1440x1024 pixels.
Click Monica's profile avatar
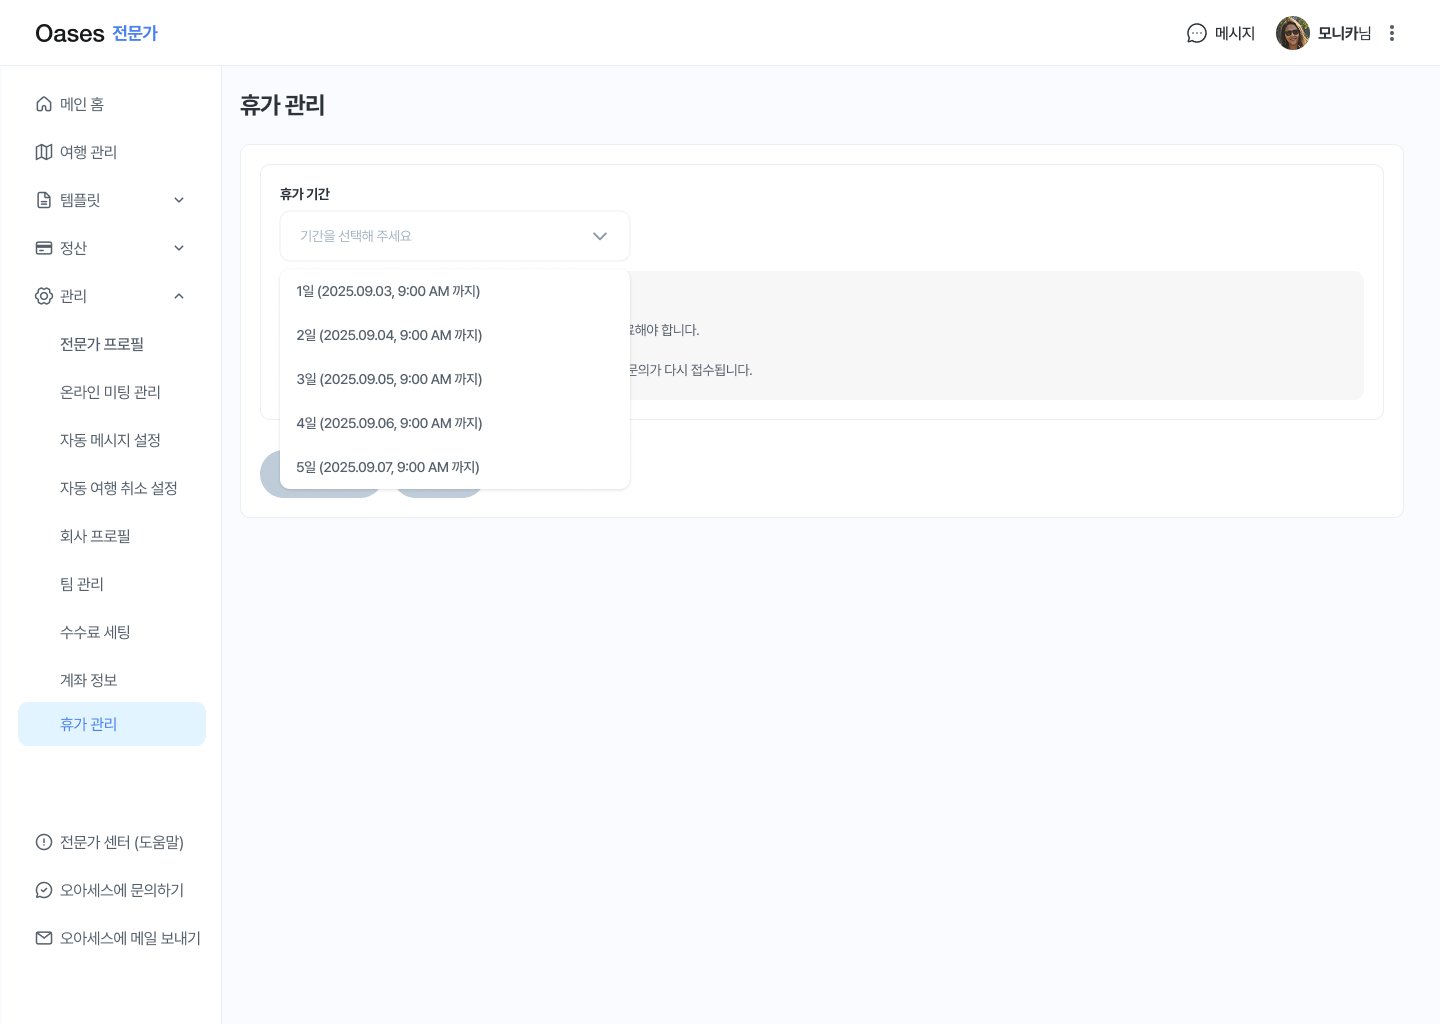pos(1292,33)
